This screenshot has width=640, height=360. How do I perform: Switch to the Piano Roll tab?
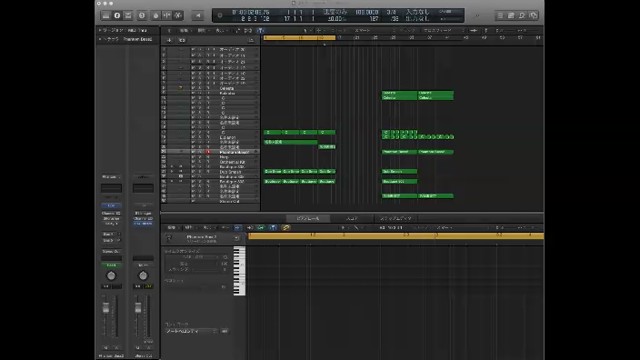coord(307,218)
